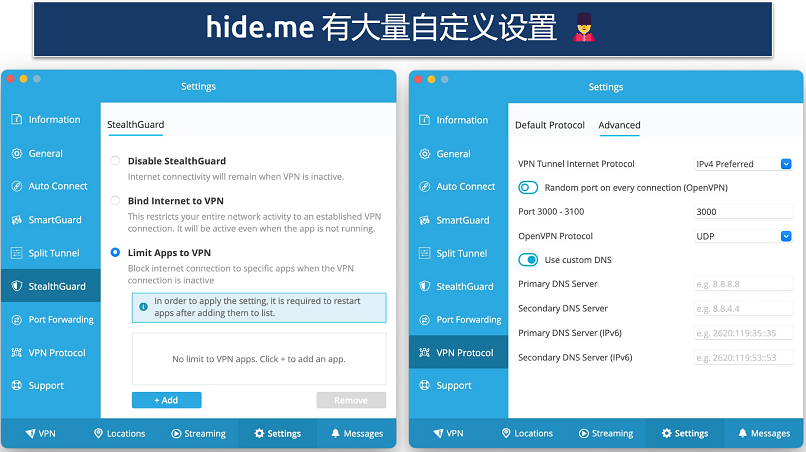Turn off the Use custom DNS toggle
806x452 pixels.
[x=528, y=260]
